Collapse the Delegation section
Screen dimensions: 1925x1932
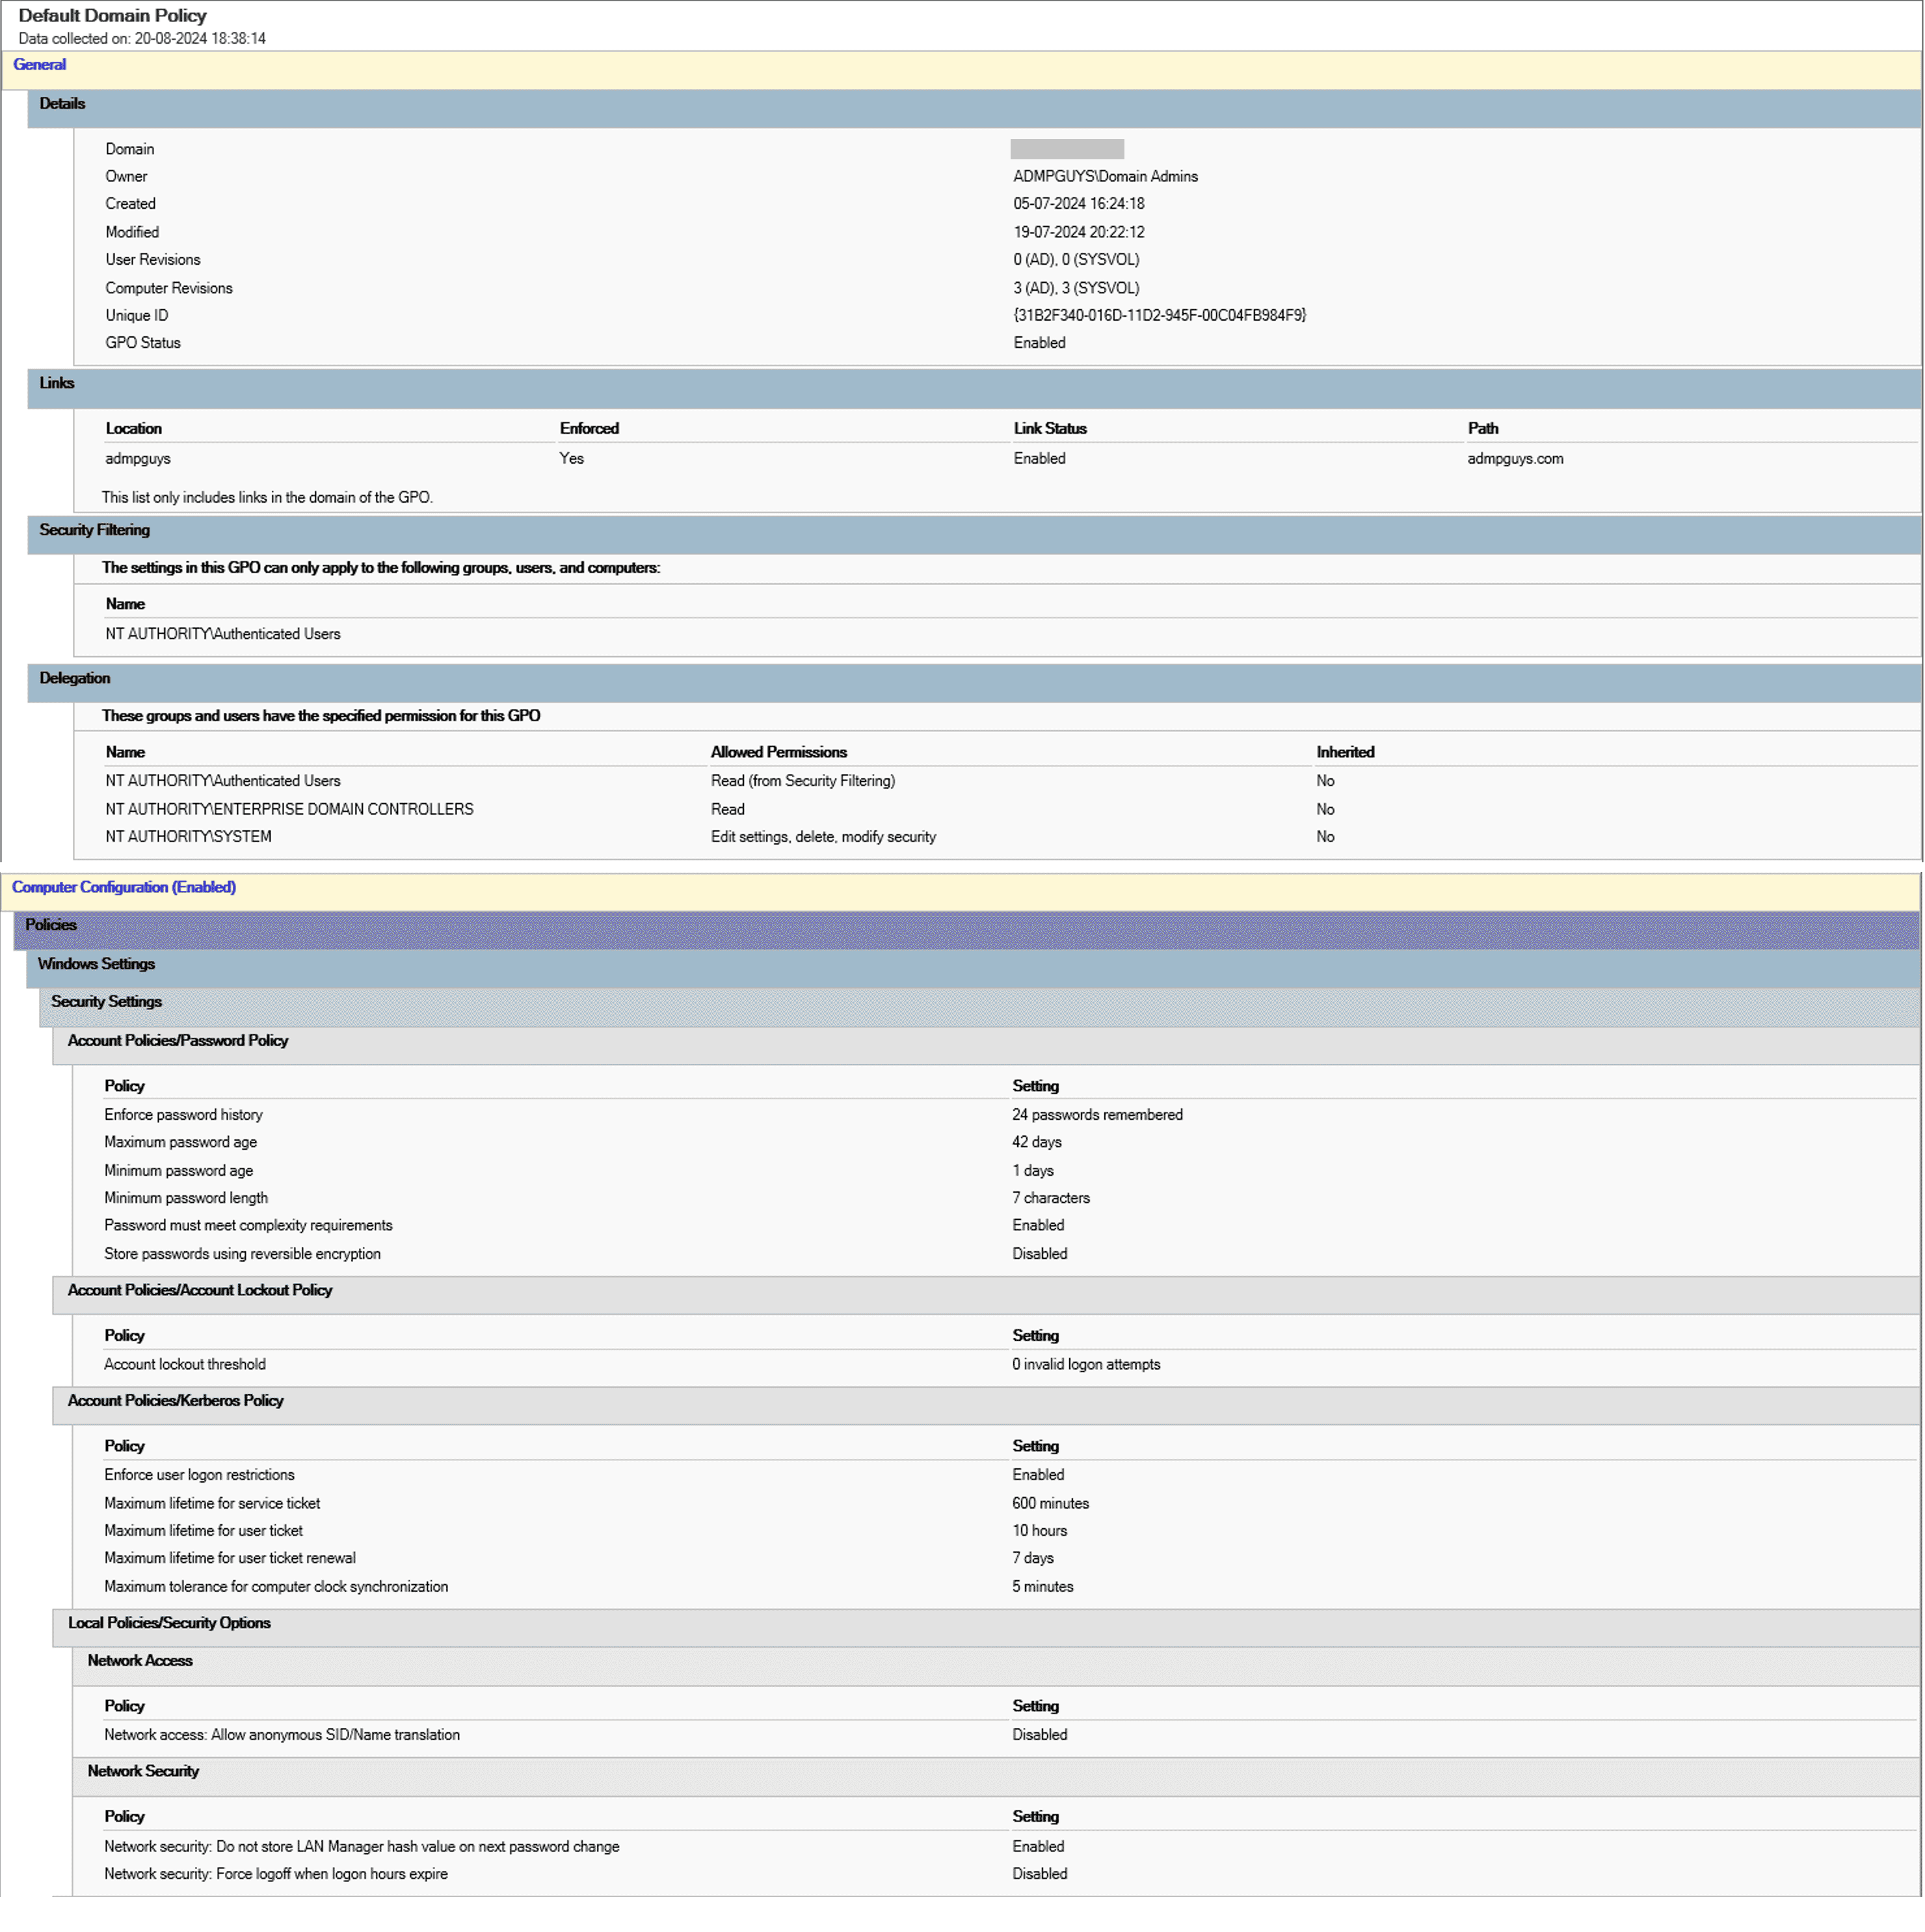click(74, 678)
